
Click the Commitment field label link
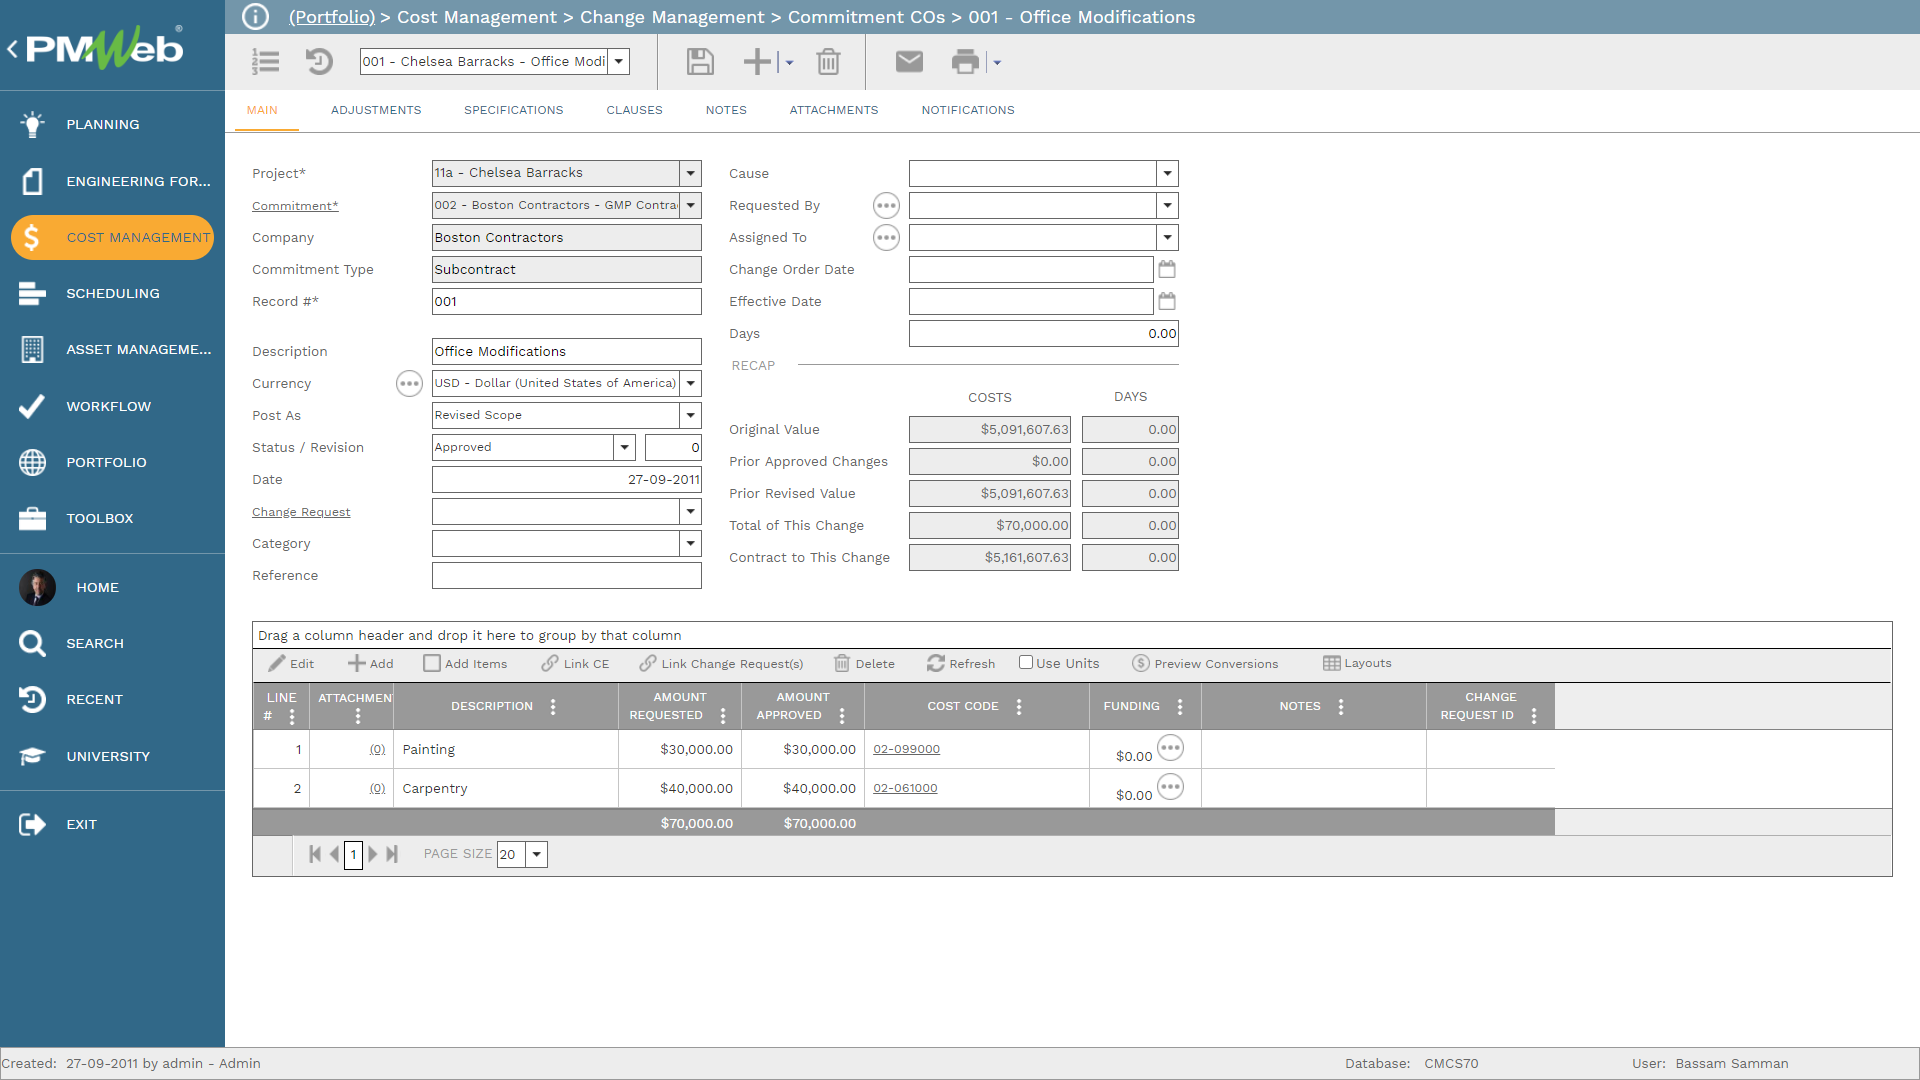(x=295, y=206)
